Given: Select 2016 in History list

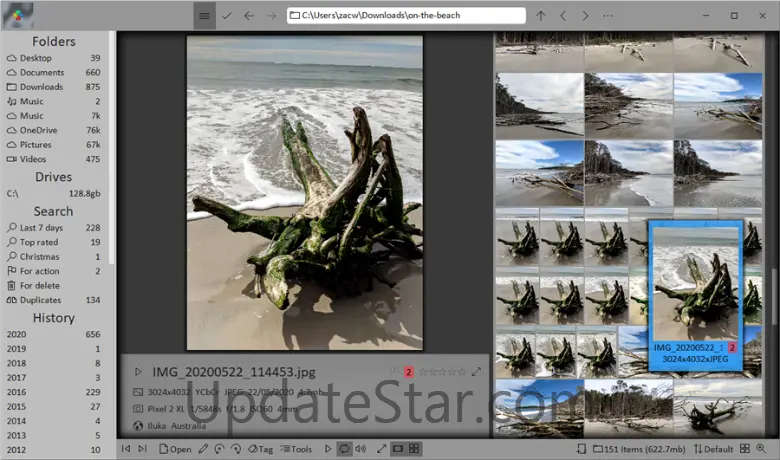Looking at the screenshot, I should [x=53, y=392].
